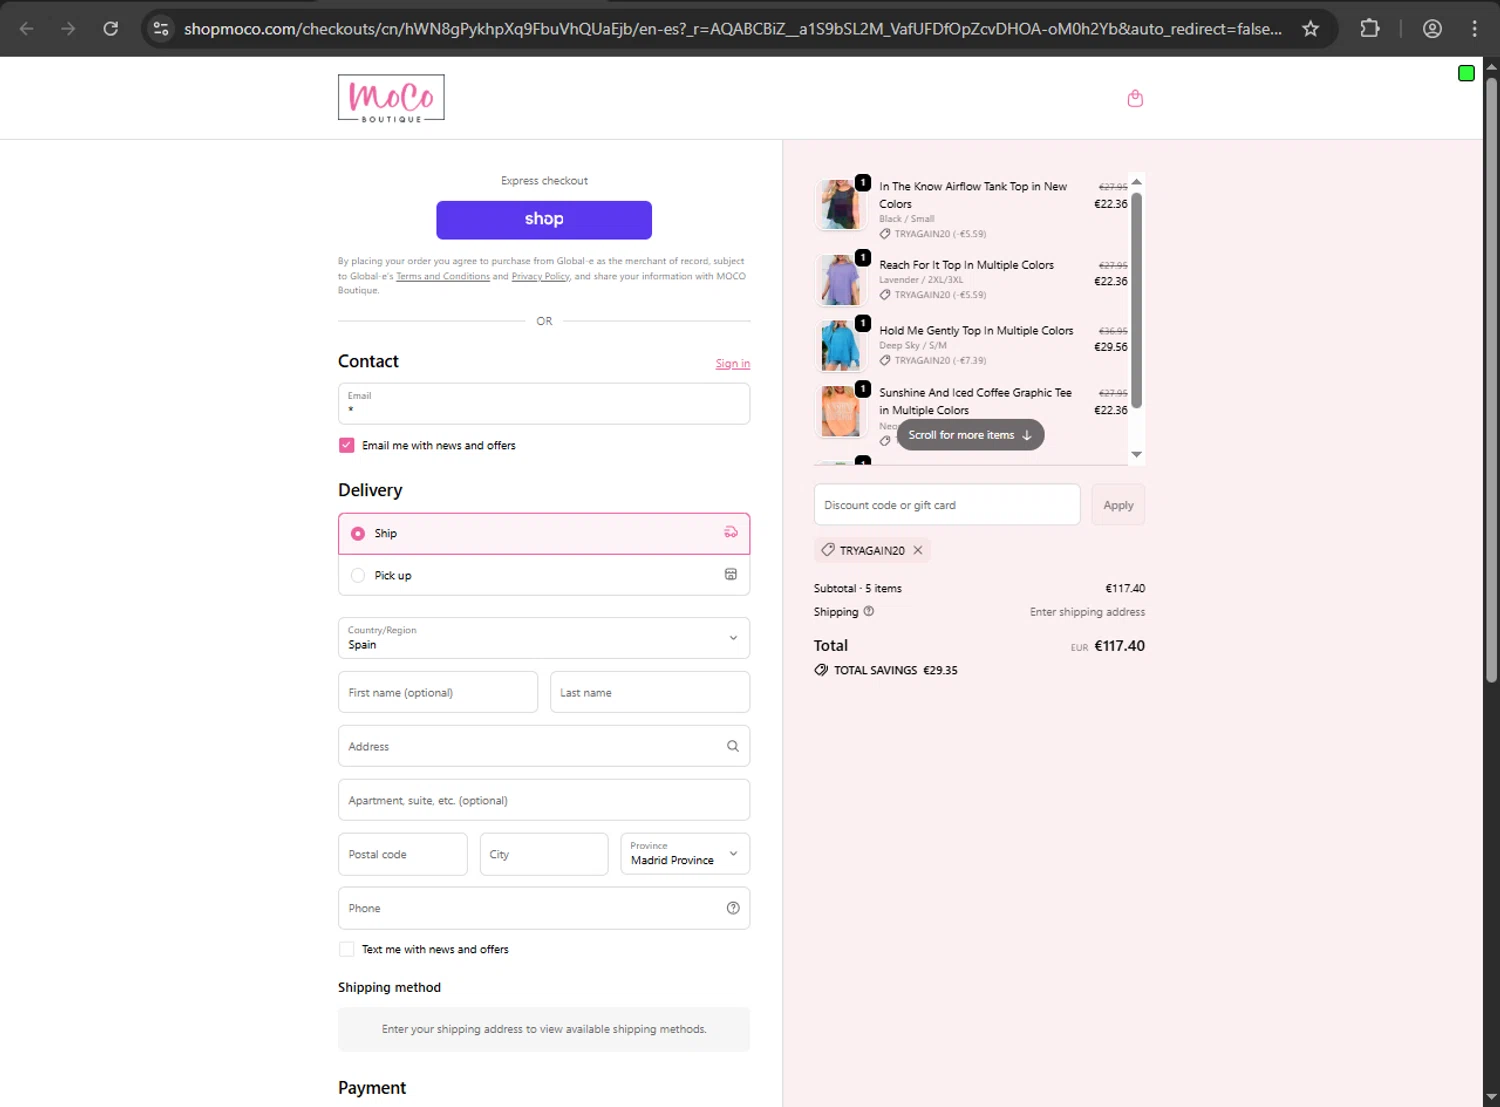Click the Apartment, suite, etc. field
Viewport: 1500px width, 1107px height.
[x=544, y=800]
